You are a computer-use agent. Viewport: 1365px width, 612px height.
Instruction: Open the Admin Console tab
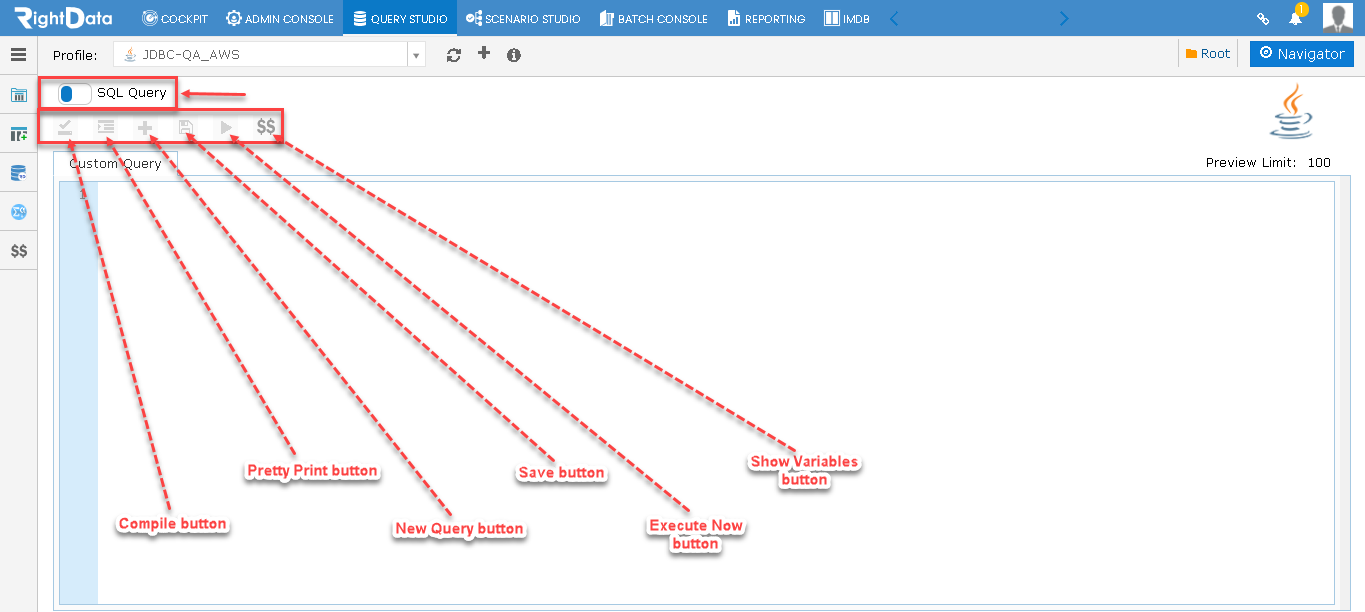pos(280,18)
